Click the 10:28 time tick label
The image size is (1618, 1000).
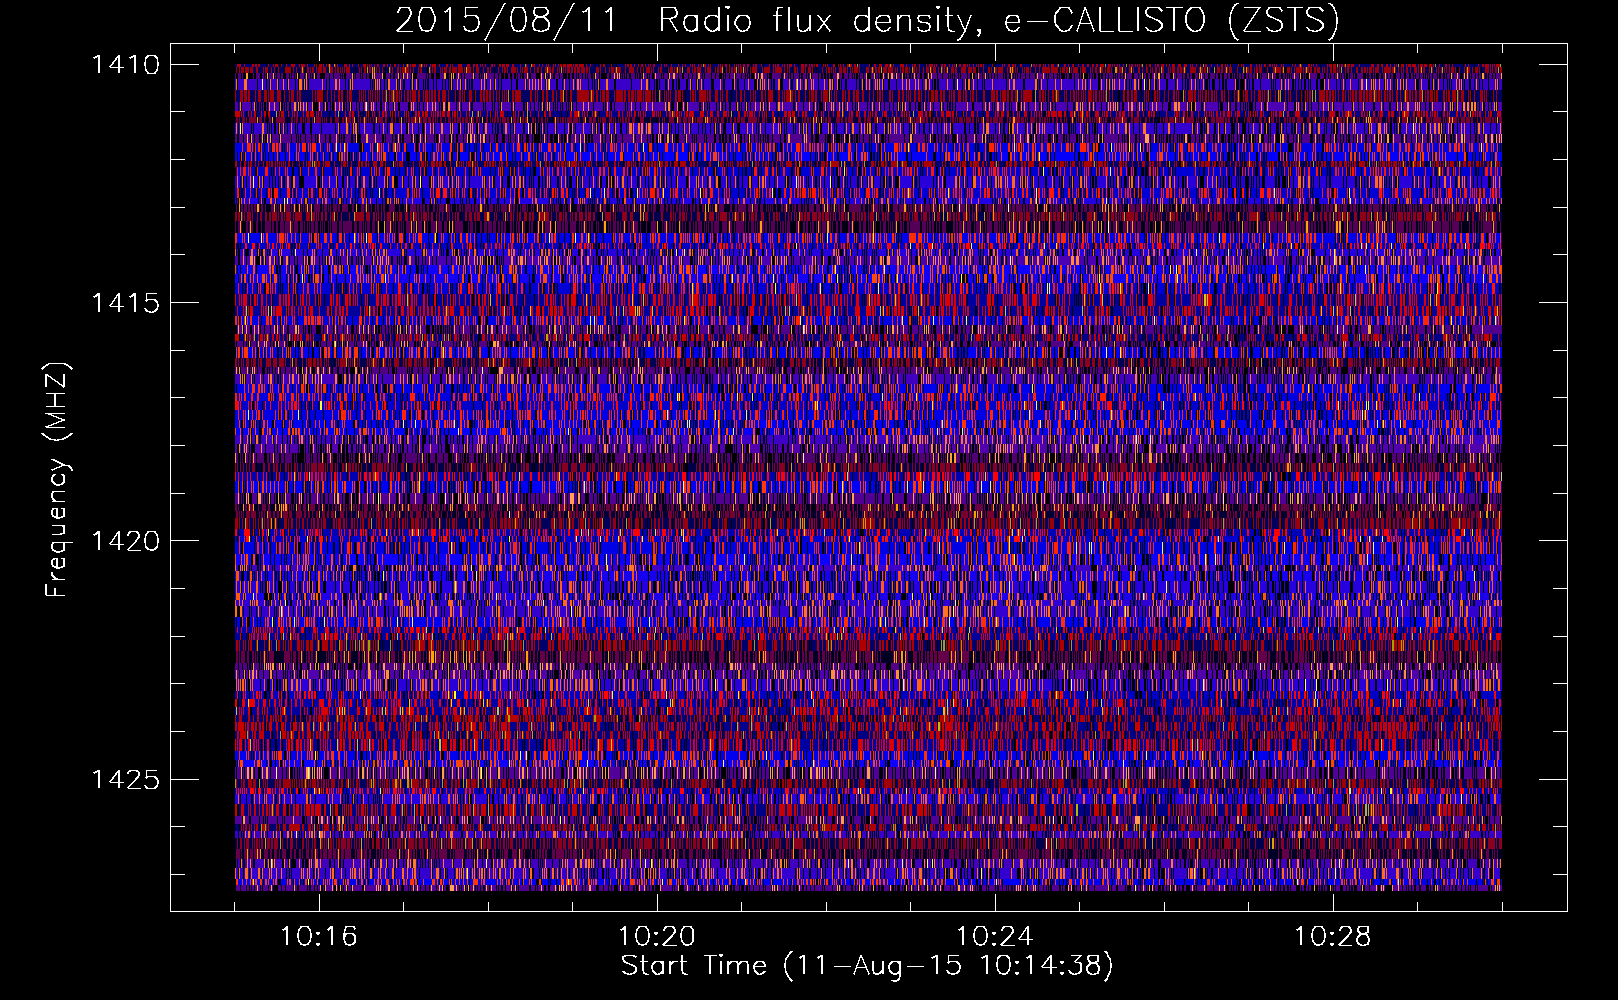click(x=1332, y=937)
